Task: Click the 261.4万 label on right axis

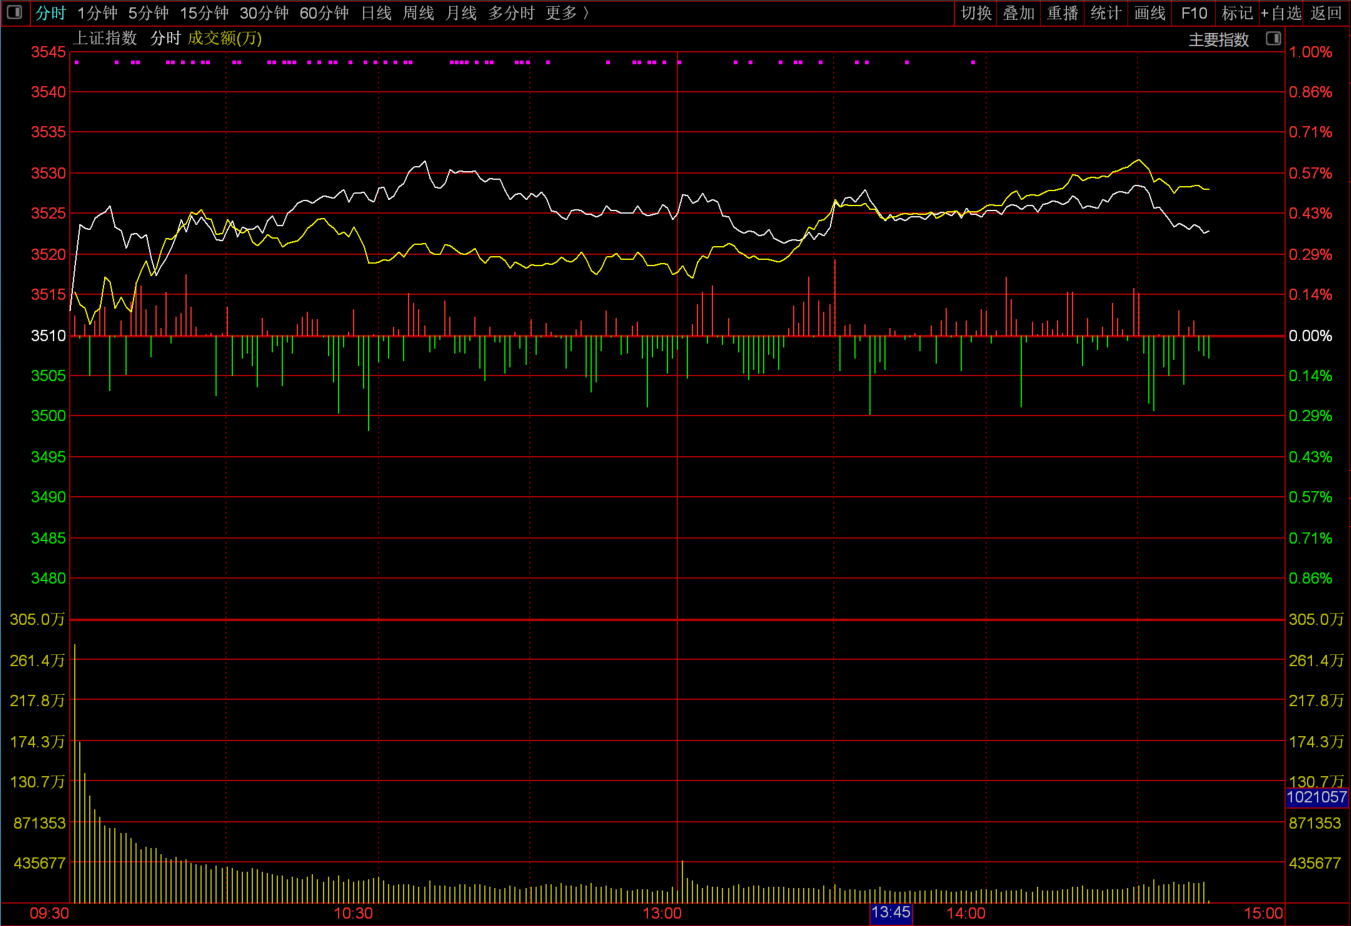Action: click(1316, 660)
